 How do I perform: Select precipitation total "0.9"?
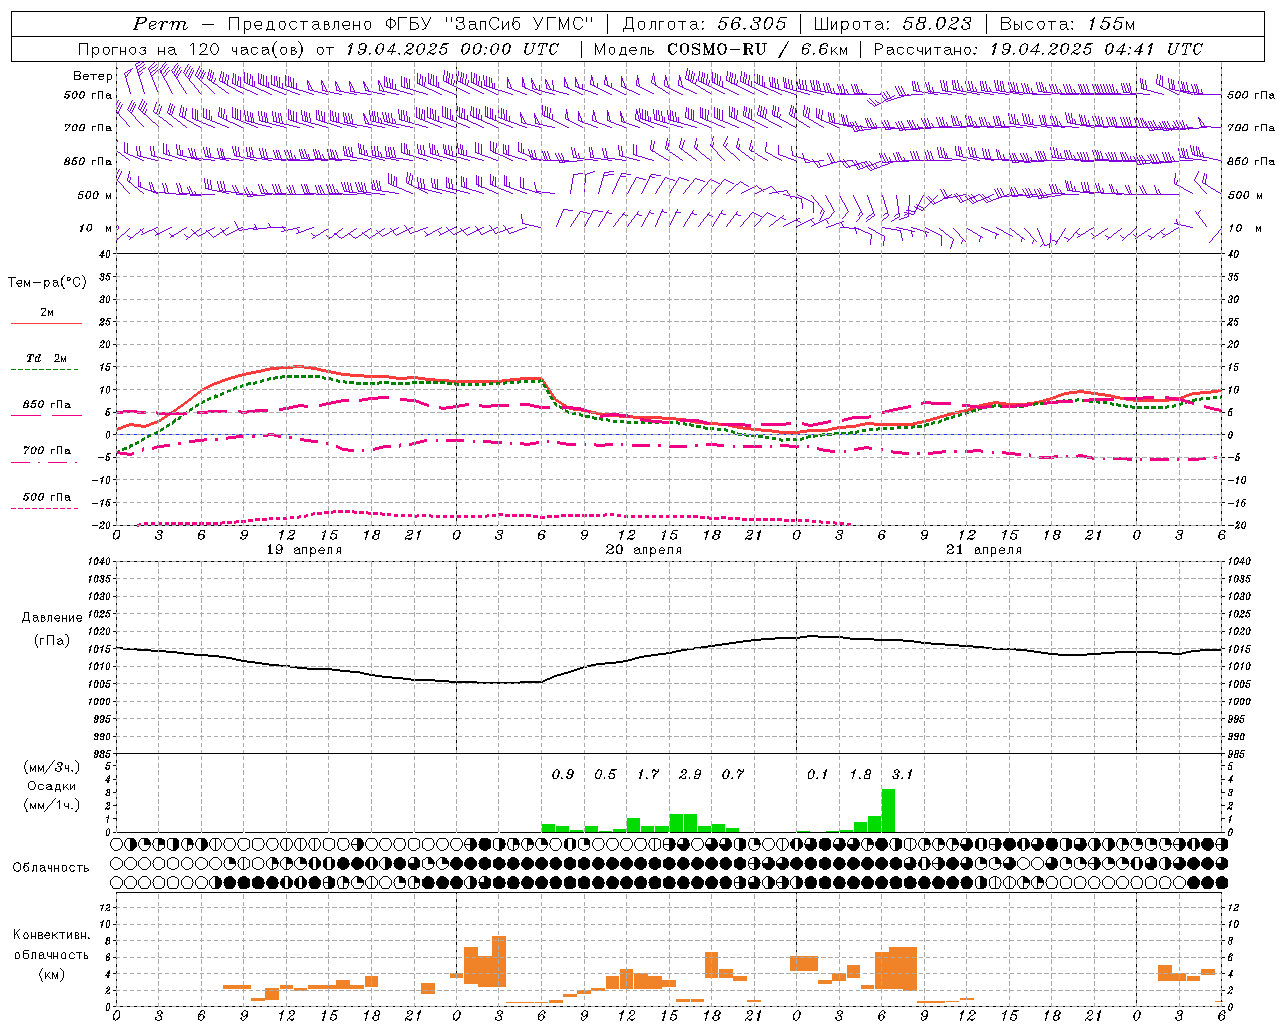[563, 775]
